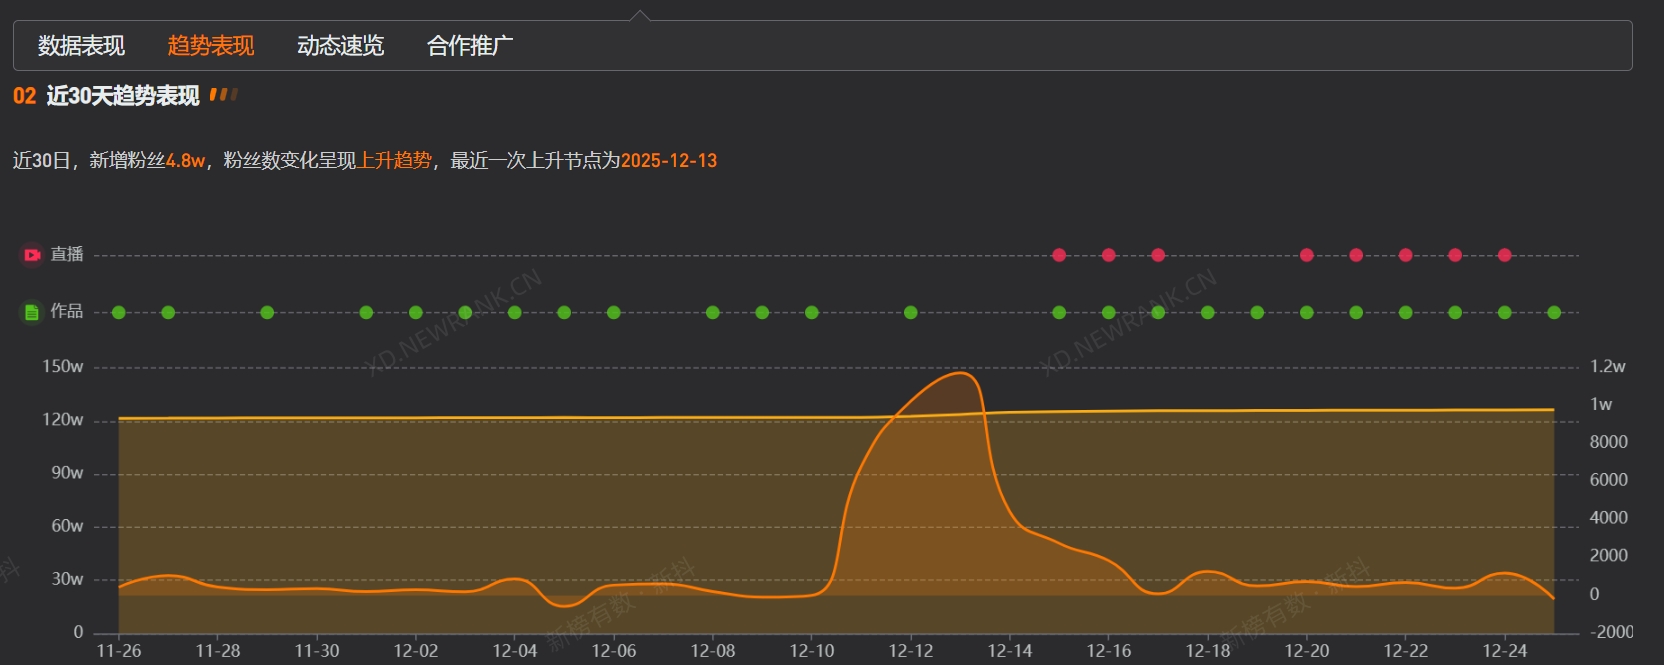
Task: Click the green 作品 works icon
Action: coord(32,312)
